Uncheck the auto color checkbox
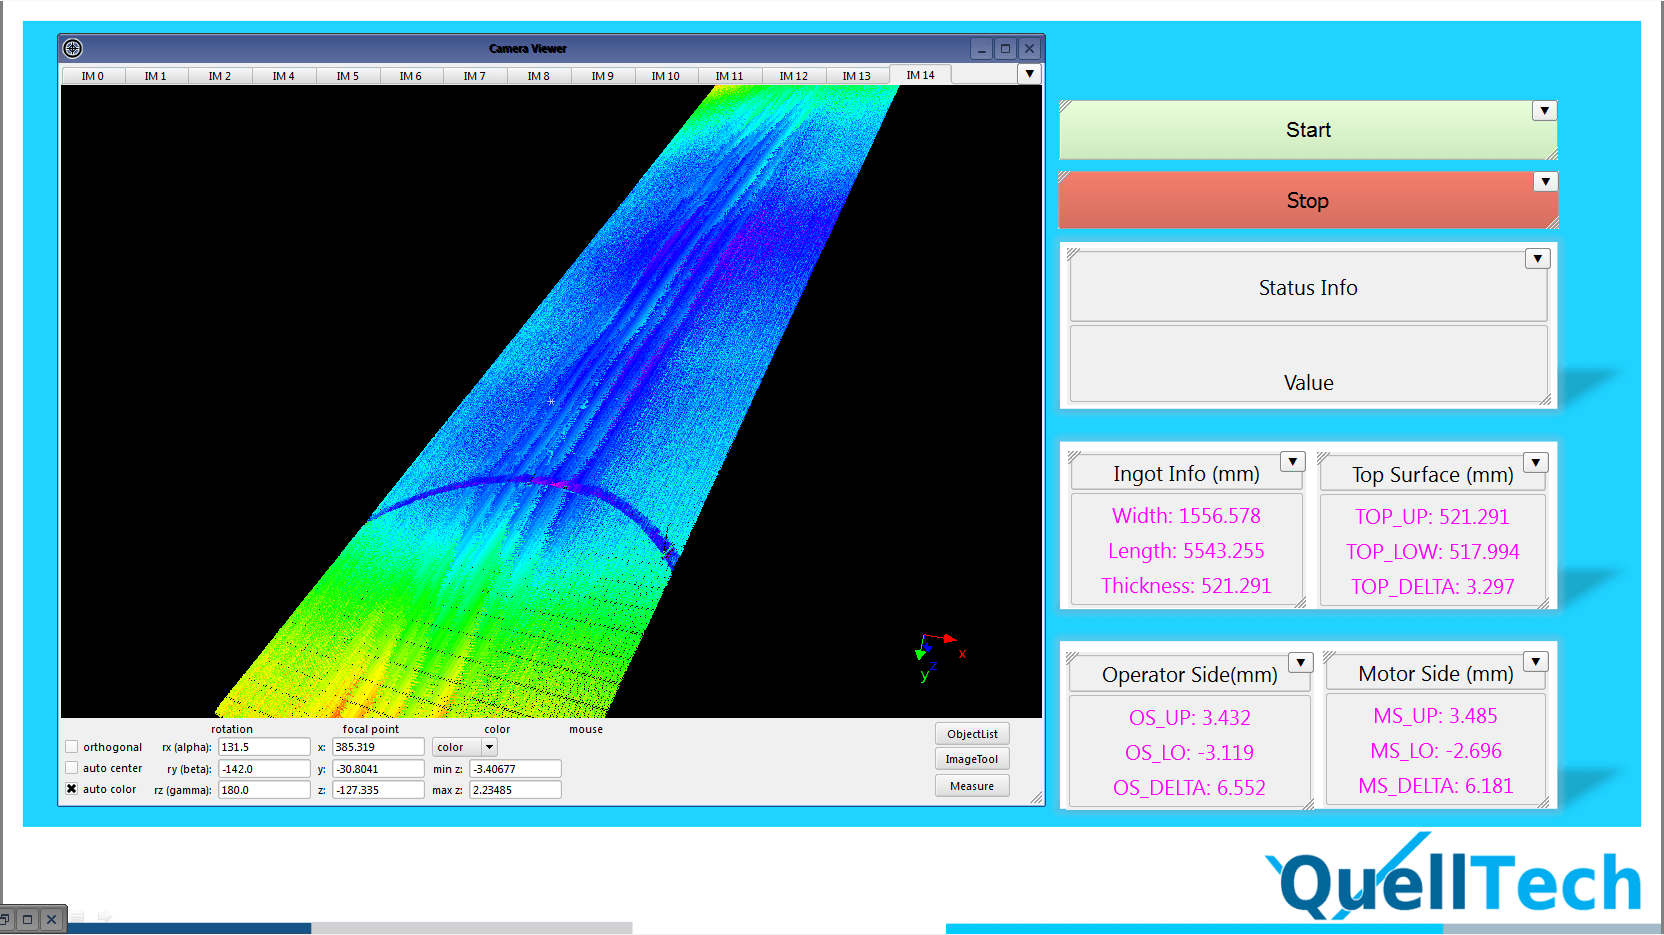Screen dimensions: 1664x935 [72, 789]
